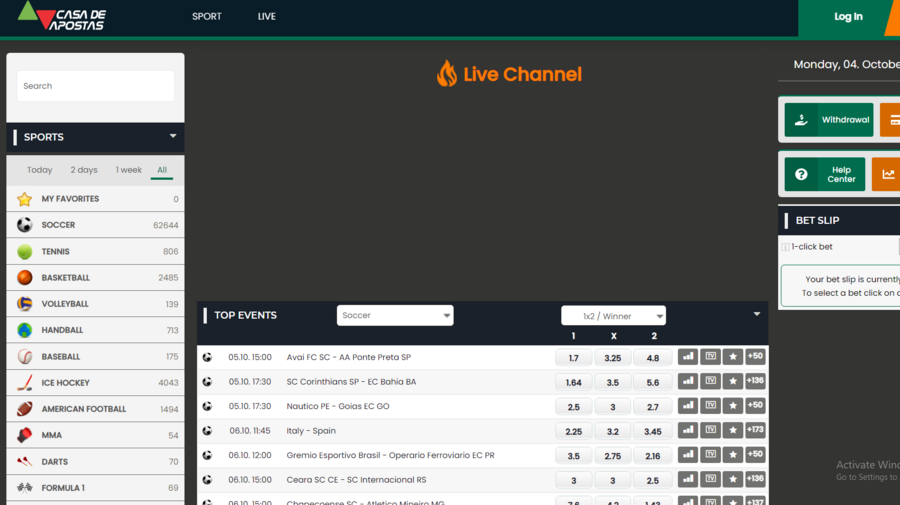Open the Withdrawal button
This screenshot has width=900, height=505.
pyautogui.click(x=828, y=120)
